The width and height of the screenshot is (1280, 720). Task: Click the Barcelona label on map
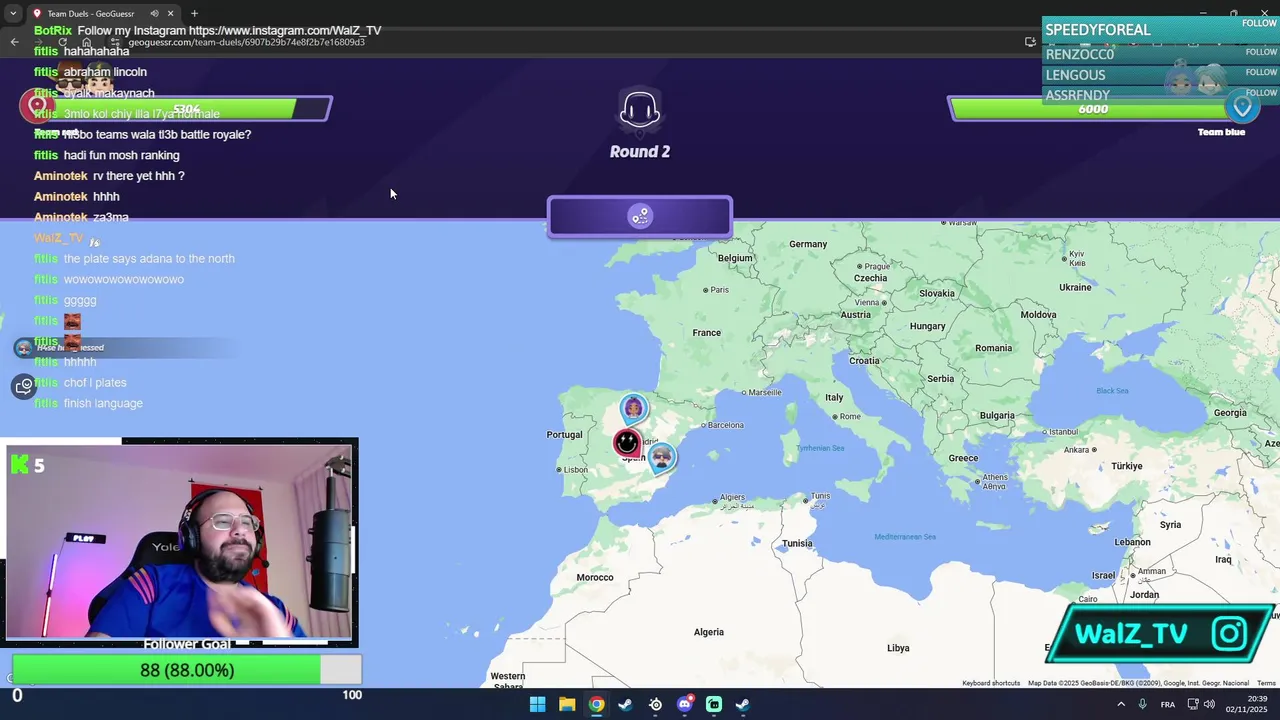[x=726, y=425]
